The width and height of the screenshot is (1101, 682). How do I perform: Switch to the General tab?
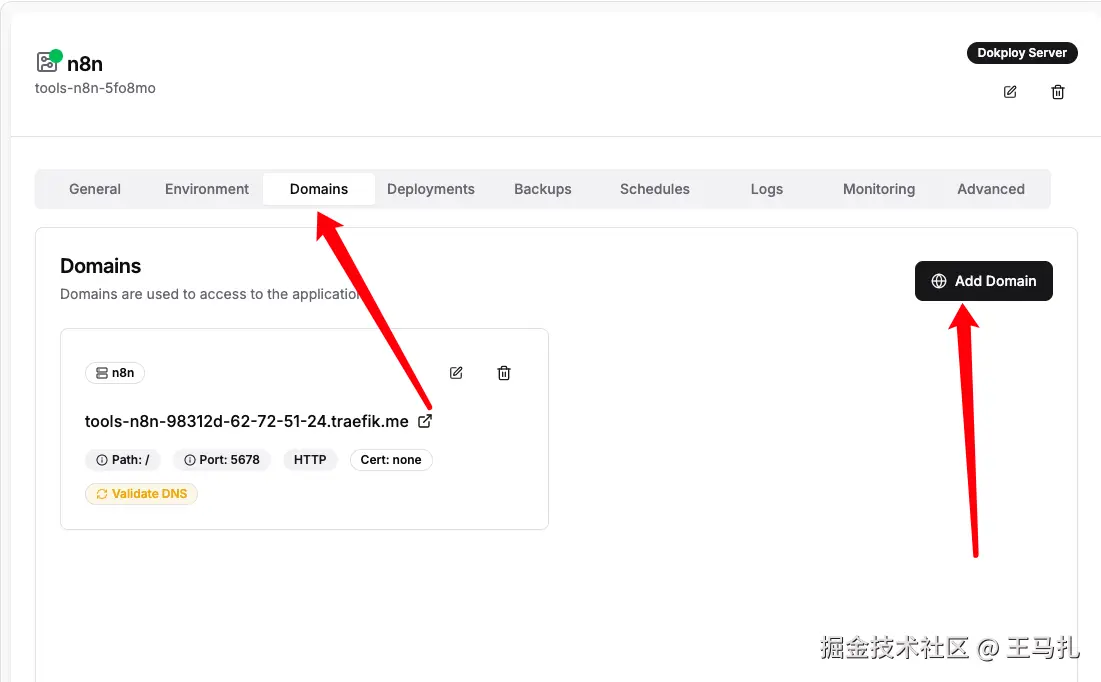(95, 189)
